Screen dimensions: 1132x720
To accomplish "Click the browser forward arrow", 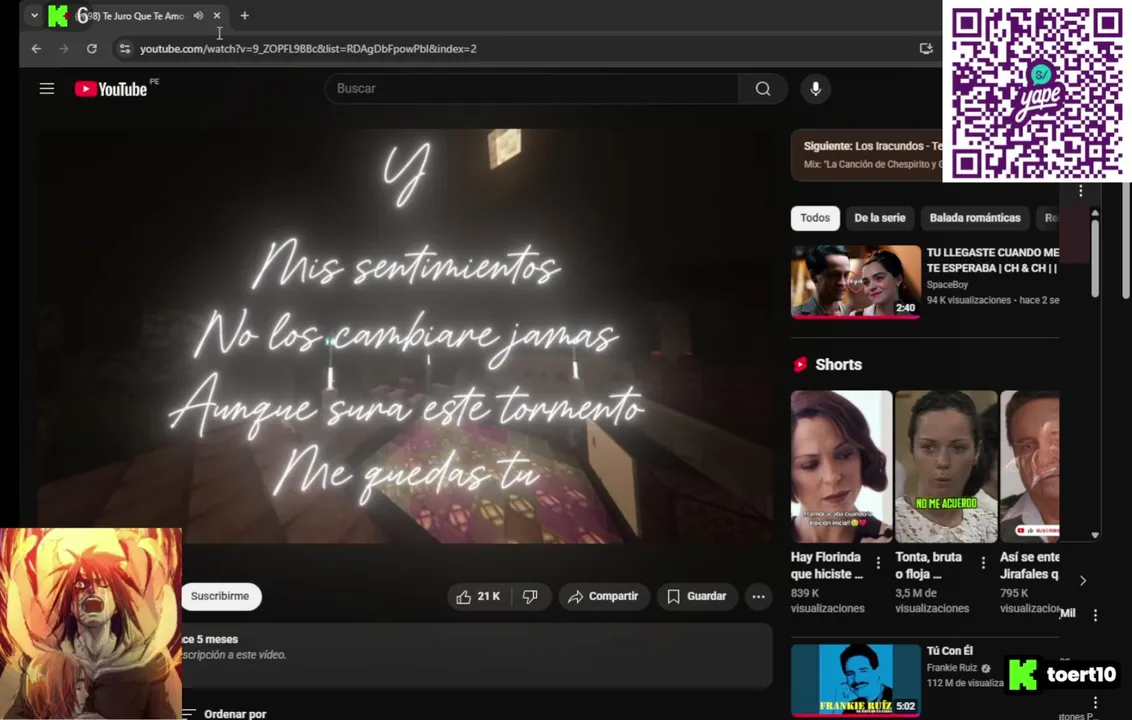I will pyautogui.click(x=64, y=48).
